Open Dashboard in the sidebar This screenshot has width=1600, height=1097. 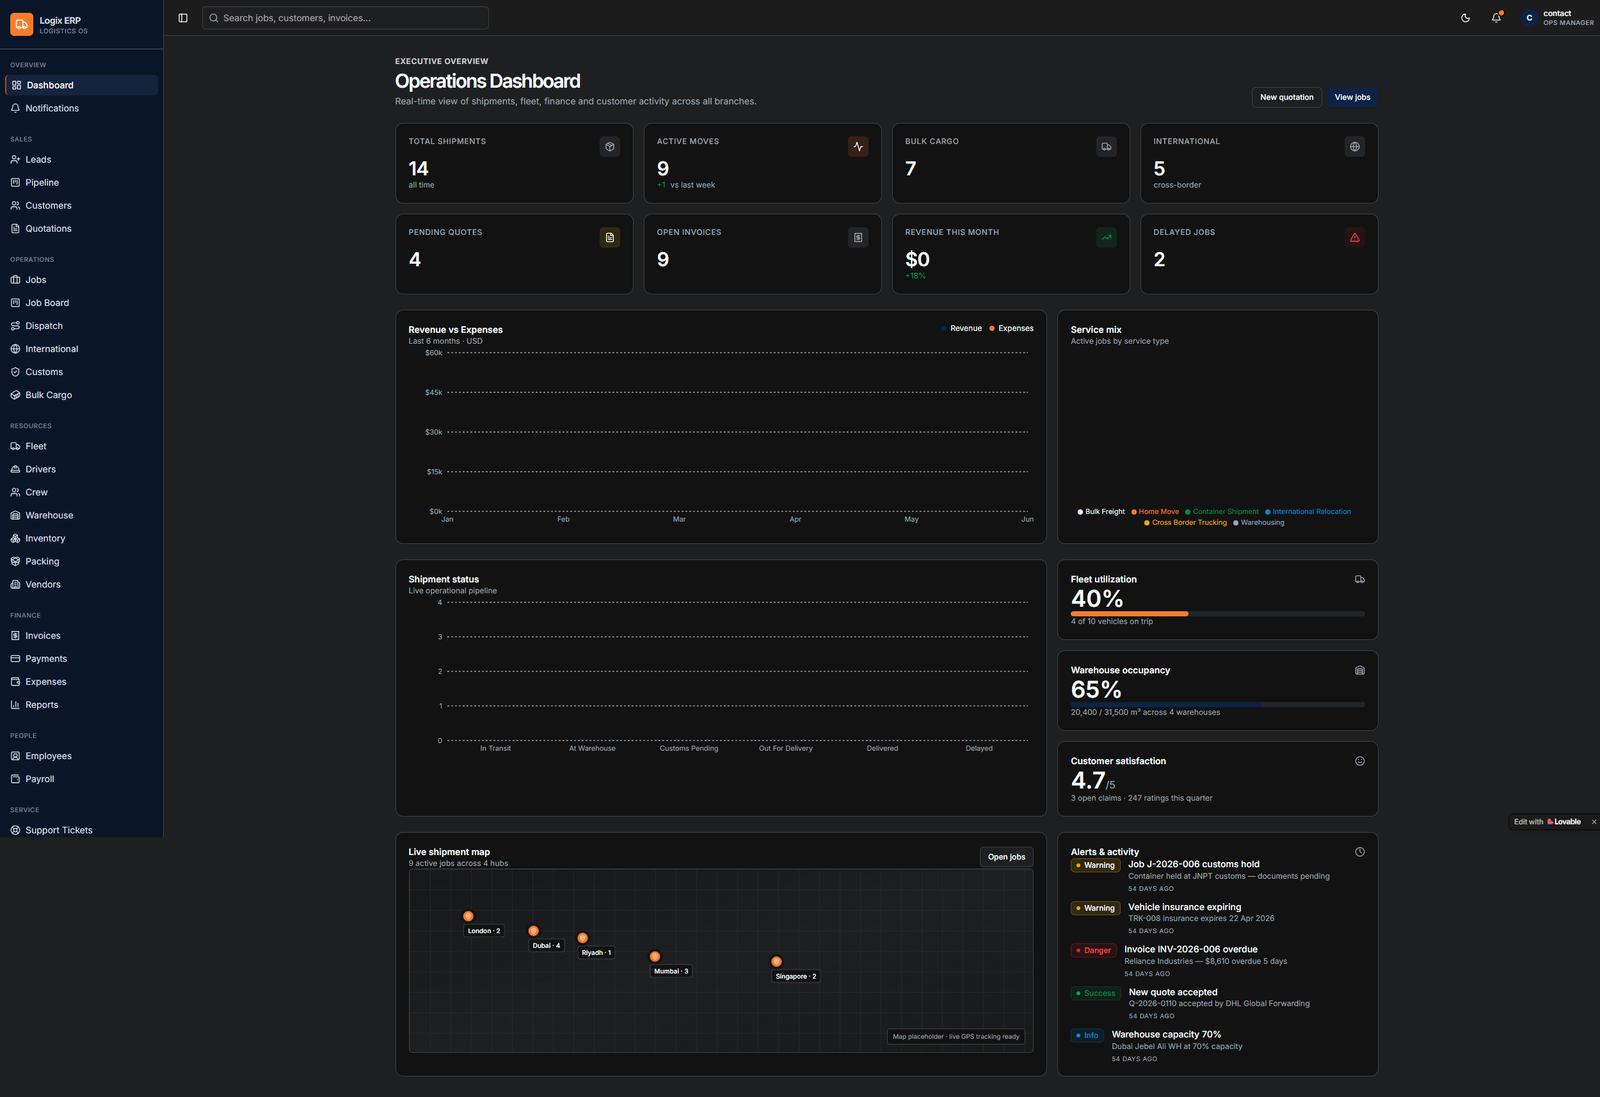point(82,85)
